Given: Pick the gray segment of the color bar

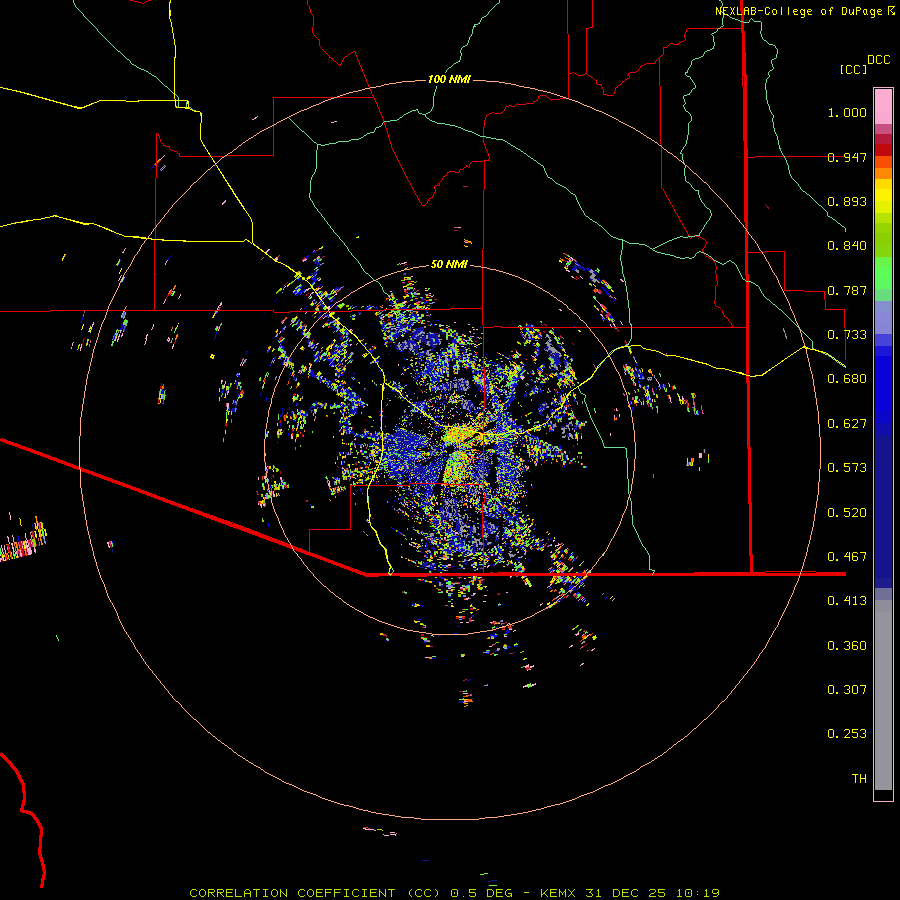Looking at the screenshot, I should click(x=883, y=695).
